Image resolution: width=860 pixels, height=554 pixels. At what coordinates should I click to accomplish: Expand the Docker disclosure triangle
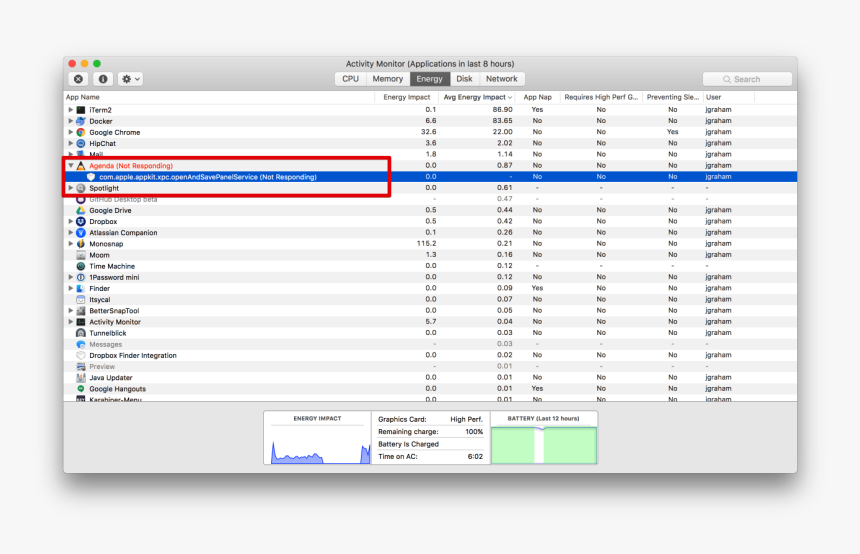coord(71,121)
